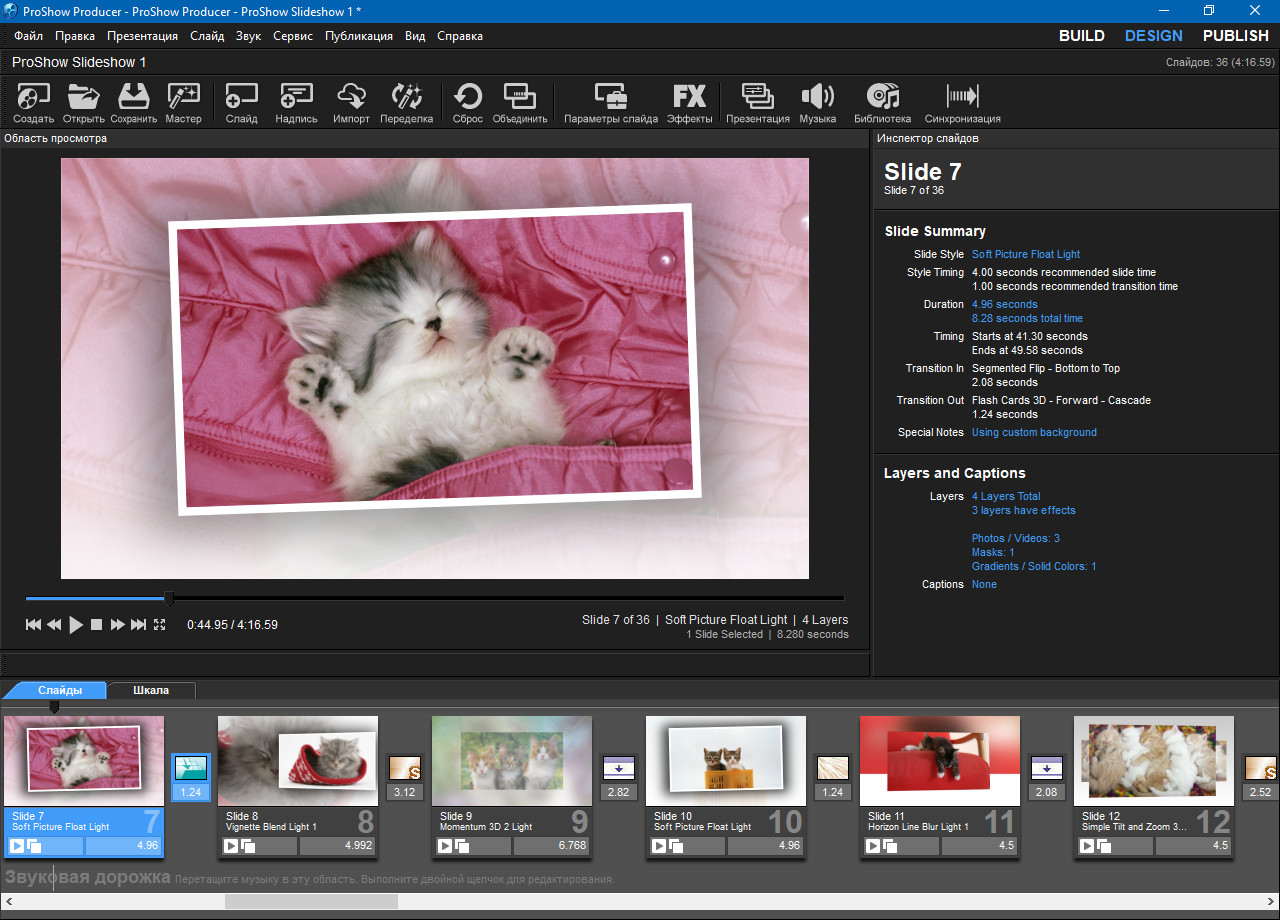This screenshot has height=920, width=1280.
Task: Open the Библиотека music library
Action: tap(882, 98)
